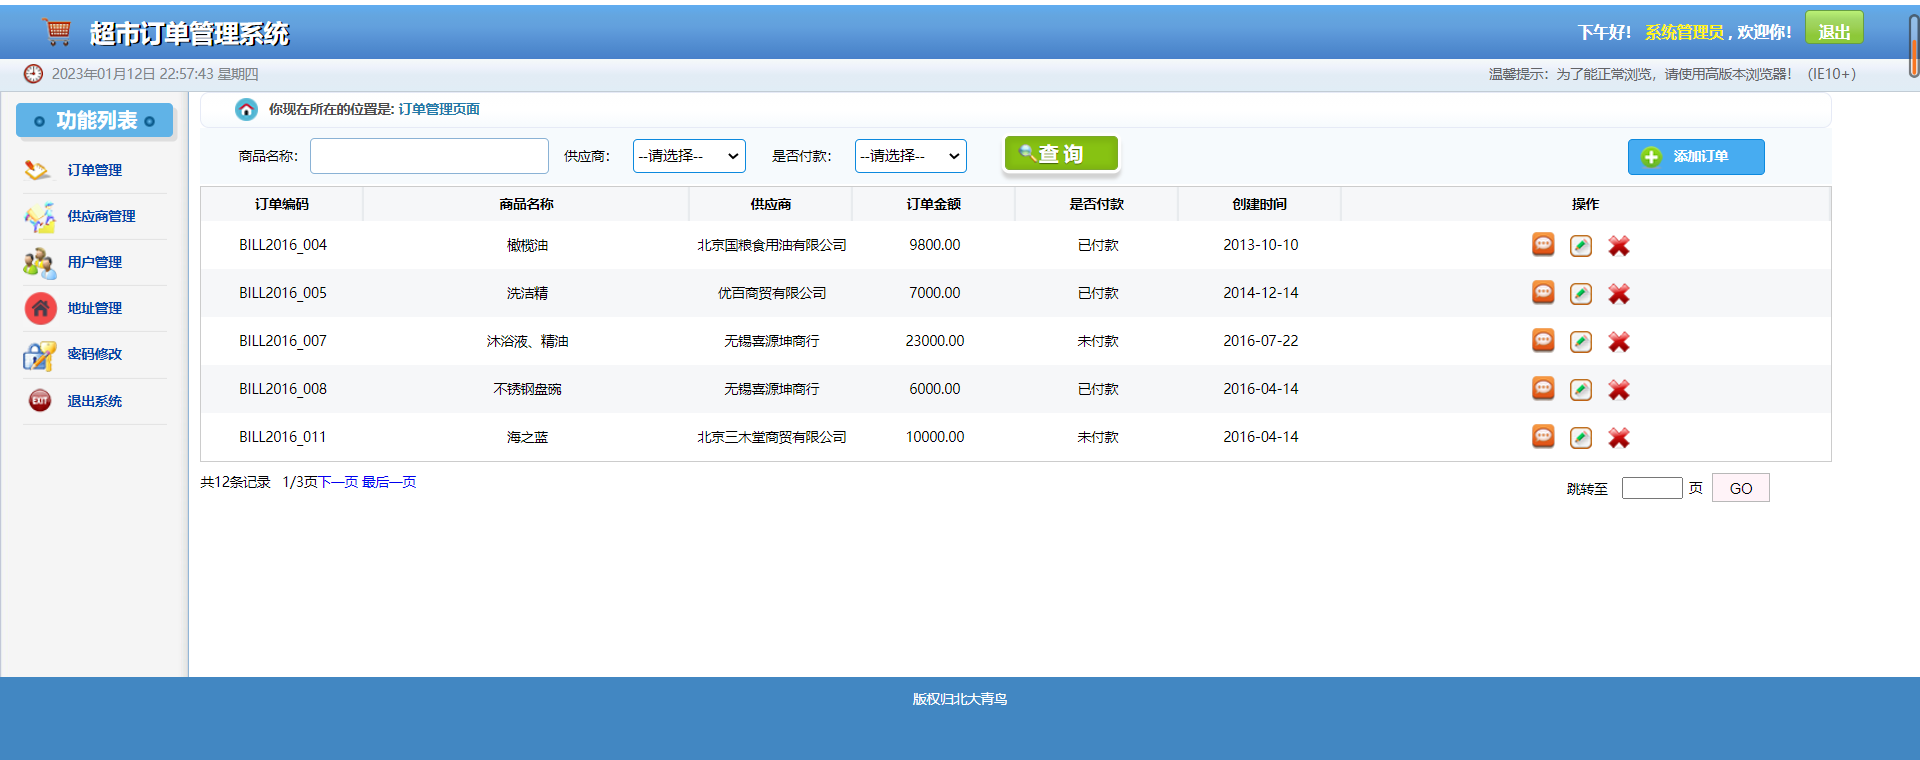View details of order BILL2016_004

(1543, 245)
